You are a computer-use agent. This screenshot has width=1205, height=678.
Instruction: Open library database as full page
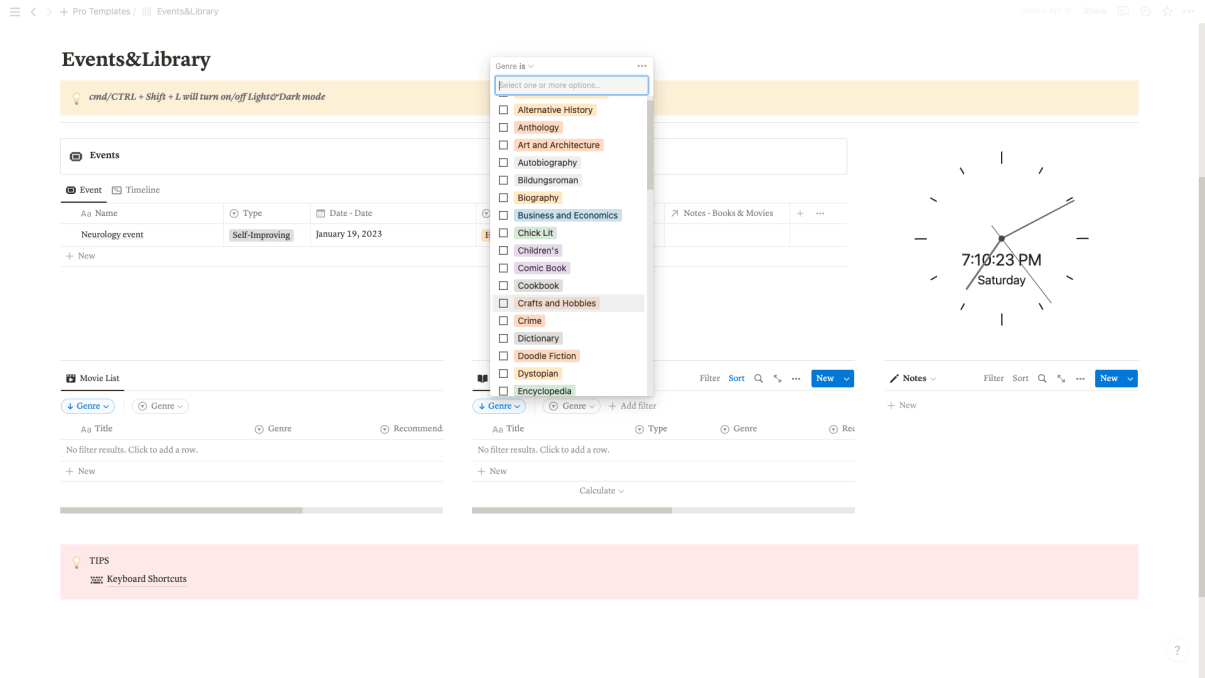pos(777,378)
